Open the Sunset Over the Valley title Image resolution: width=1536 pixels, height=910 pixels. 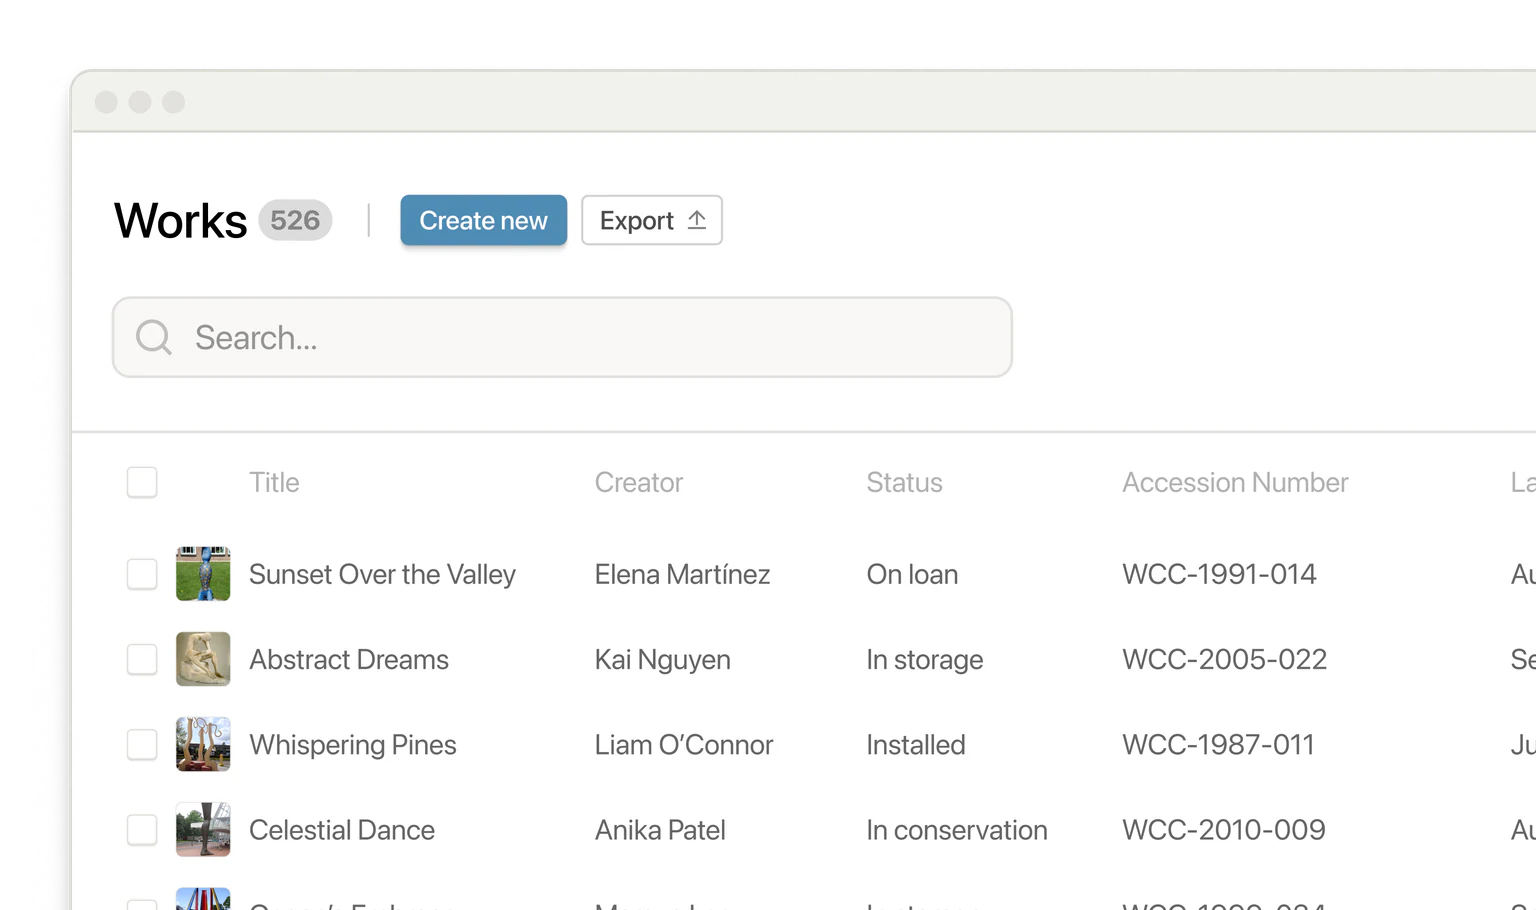(x=382, y=574)
